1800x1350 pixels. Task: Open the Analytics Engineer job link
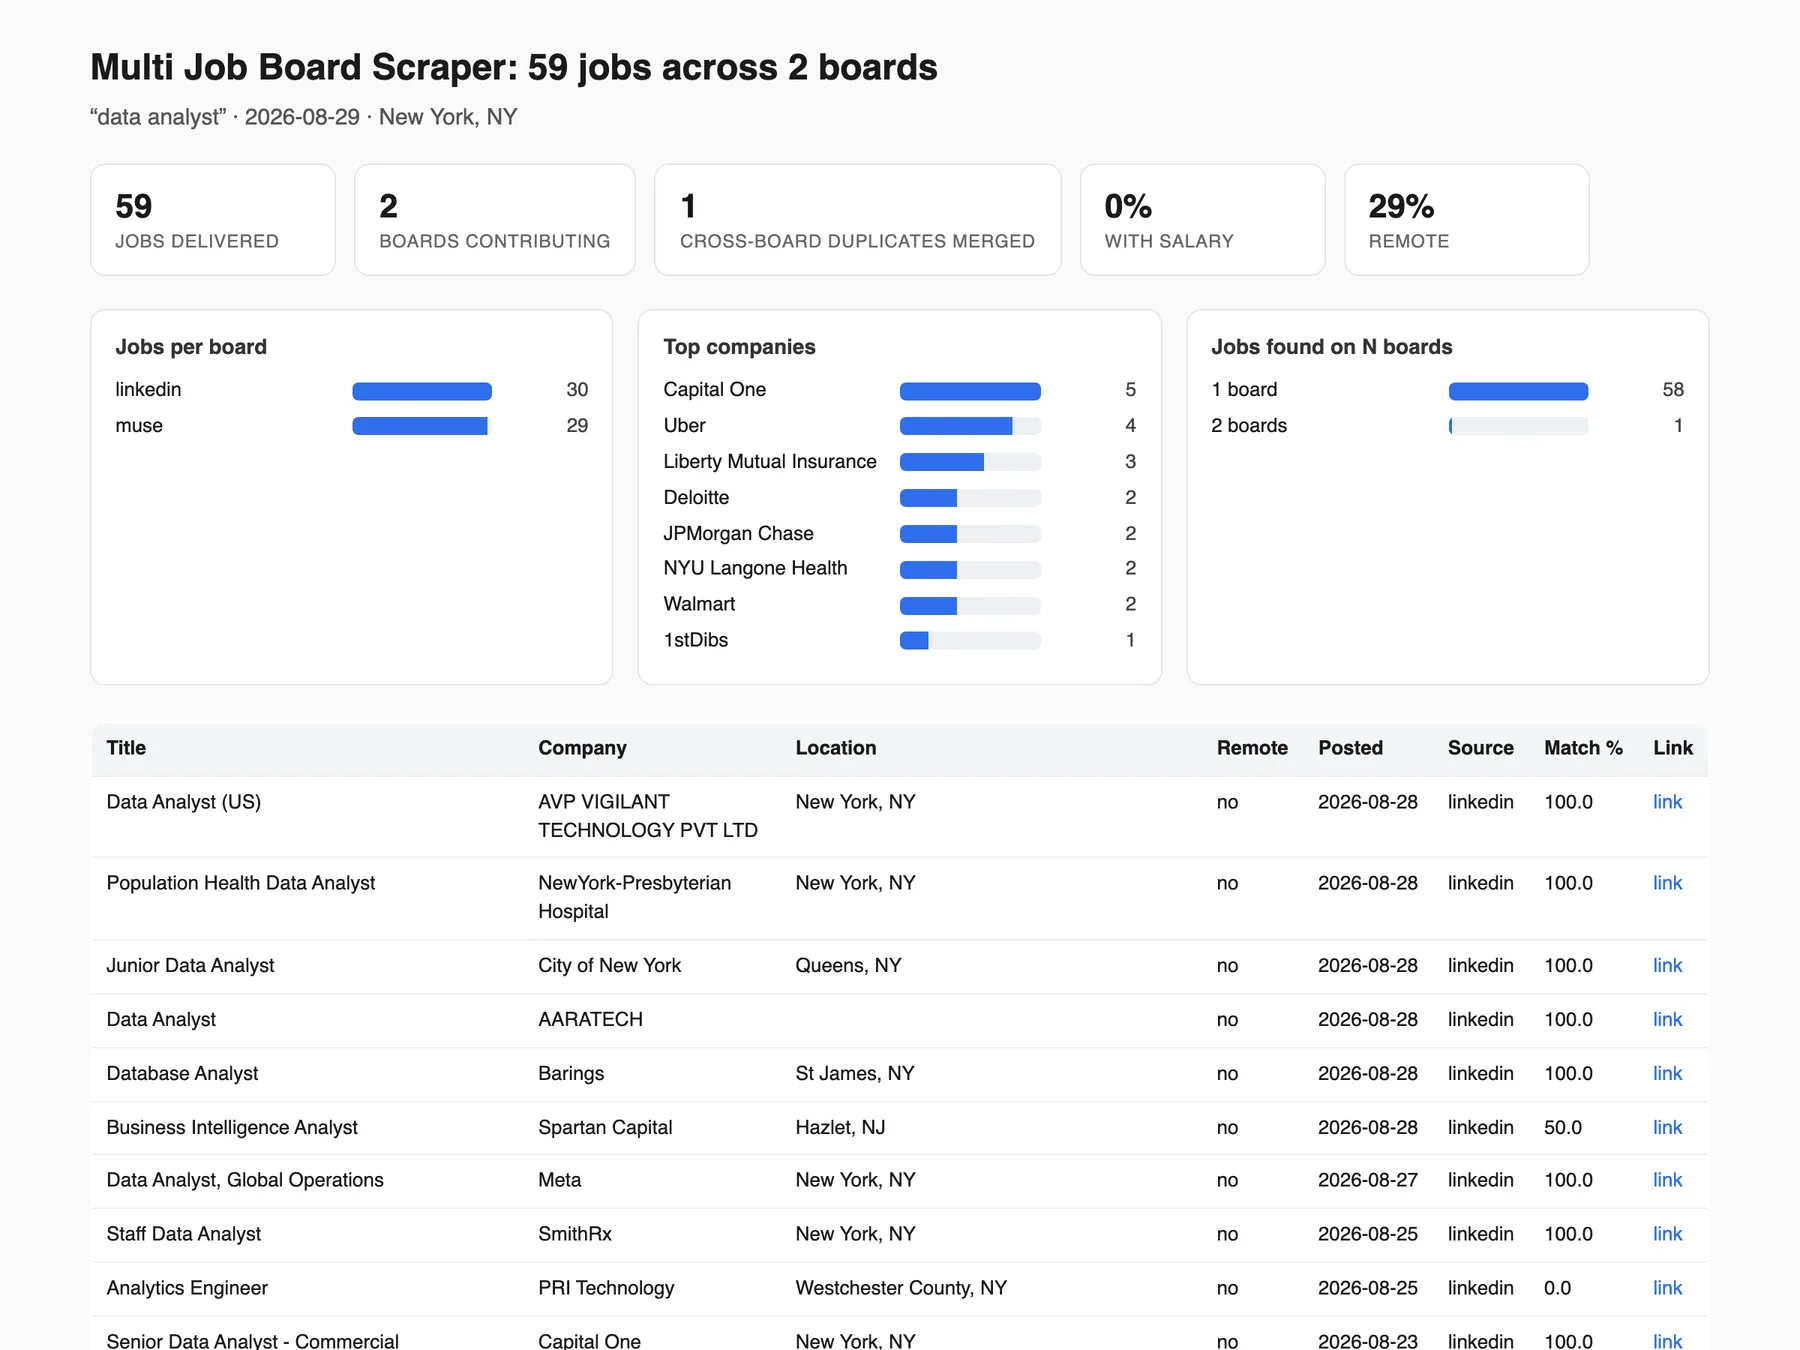tap(1667, 1288)
